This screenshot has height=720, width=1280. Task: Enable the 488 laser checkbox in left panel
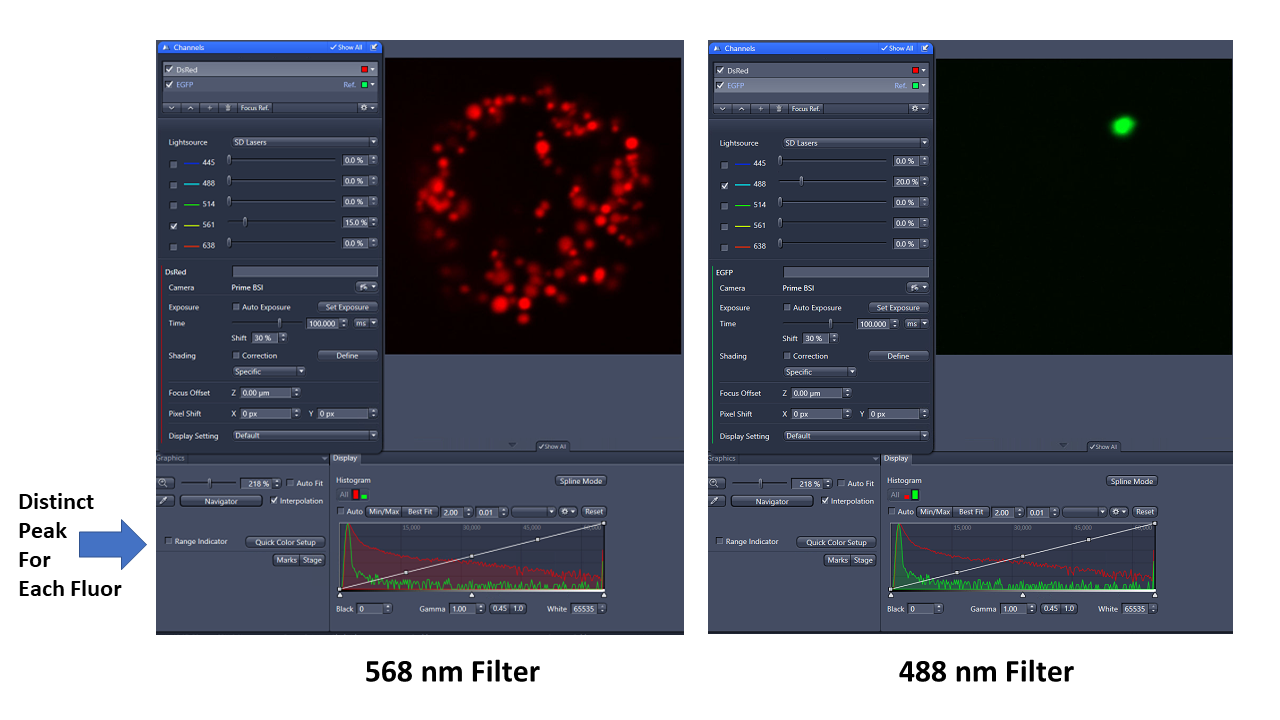coord(174,185)
